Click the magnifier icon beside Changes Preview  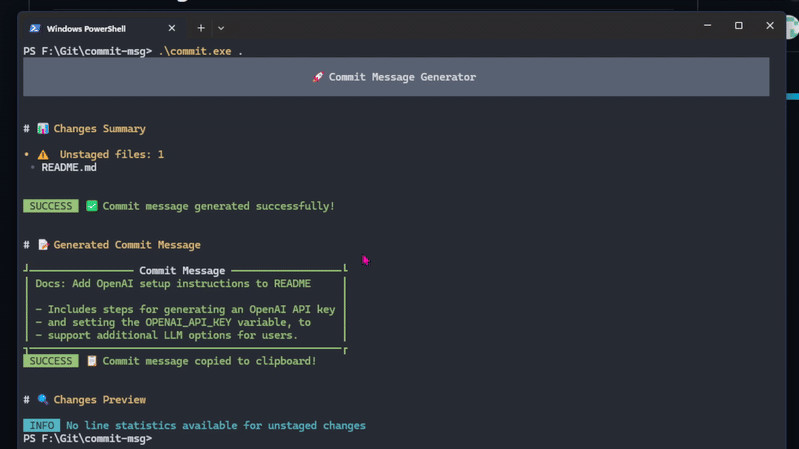coord(43,400)
